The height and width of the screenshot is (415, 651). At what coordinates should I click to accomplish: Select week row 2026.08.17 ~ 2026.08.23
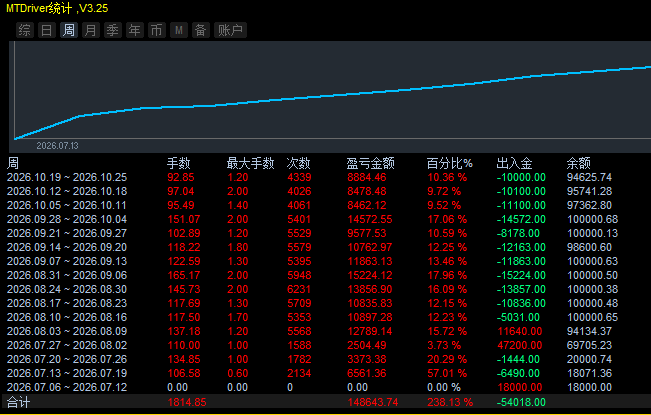(326, 303)
